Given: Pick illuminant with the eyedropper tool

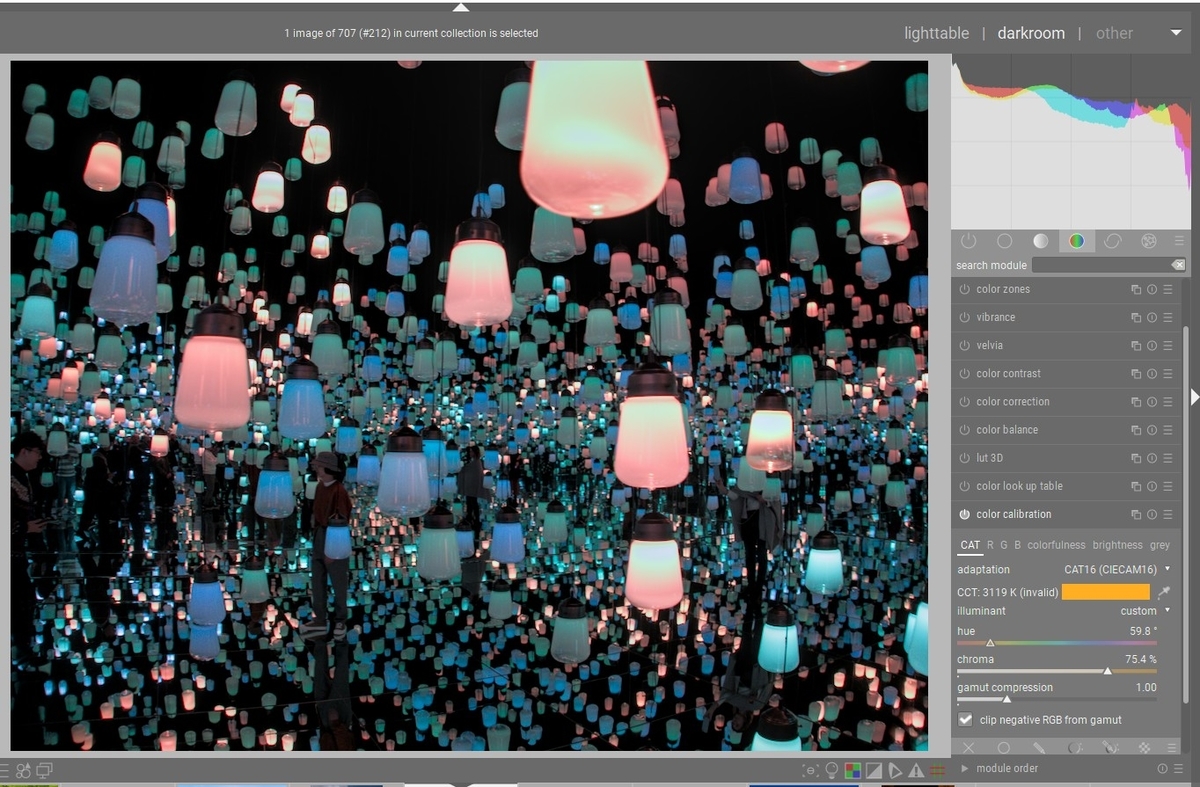Looking at the screenshot, I should 1164,592.
